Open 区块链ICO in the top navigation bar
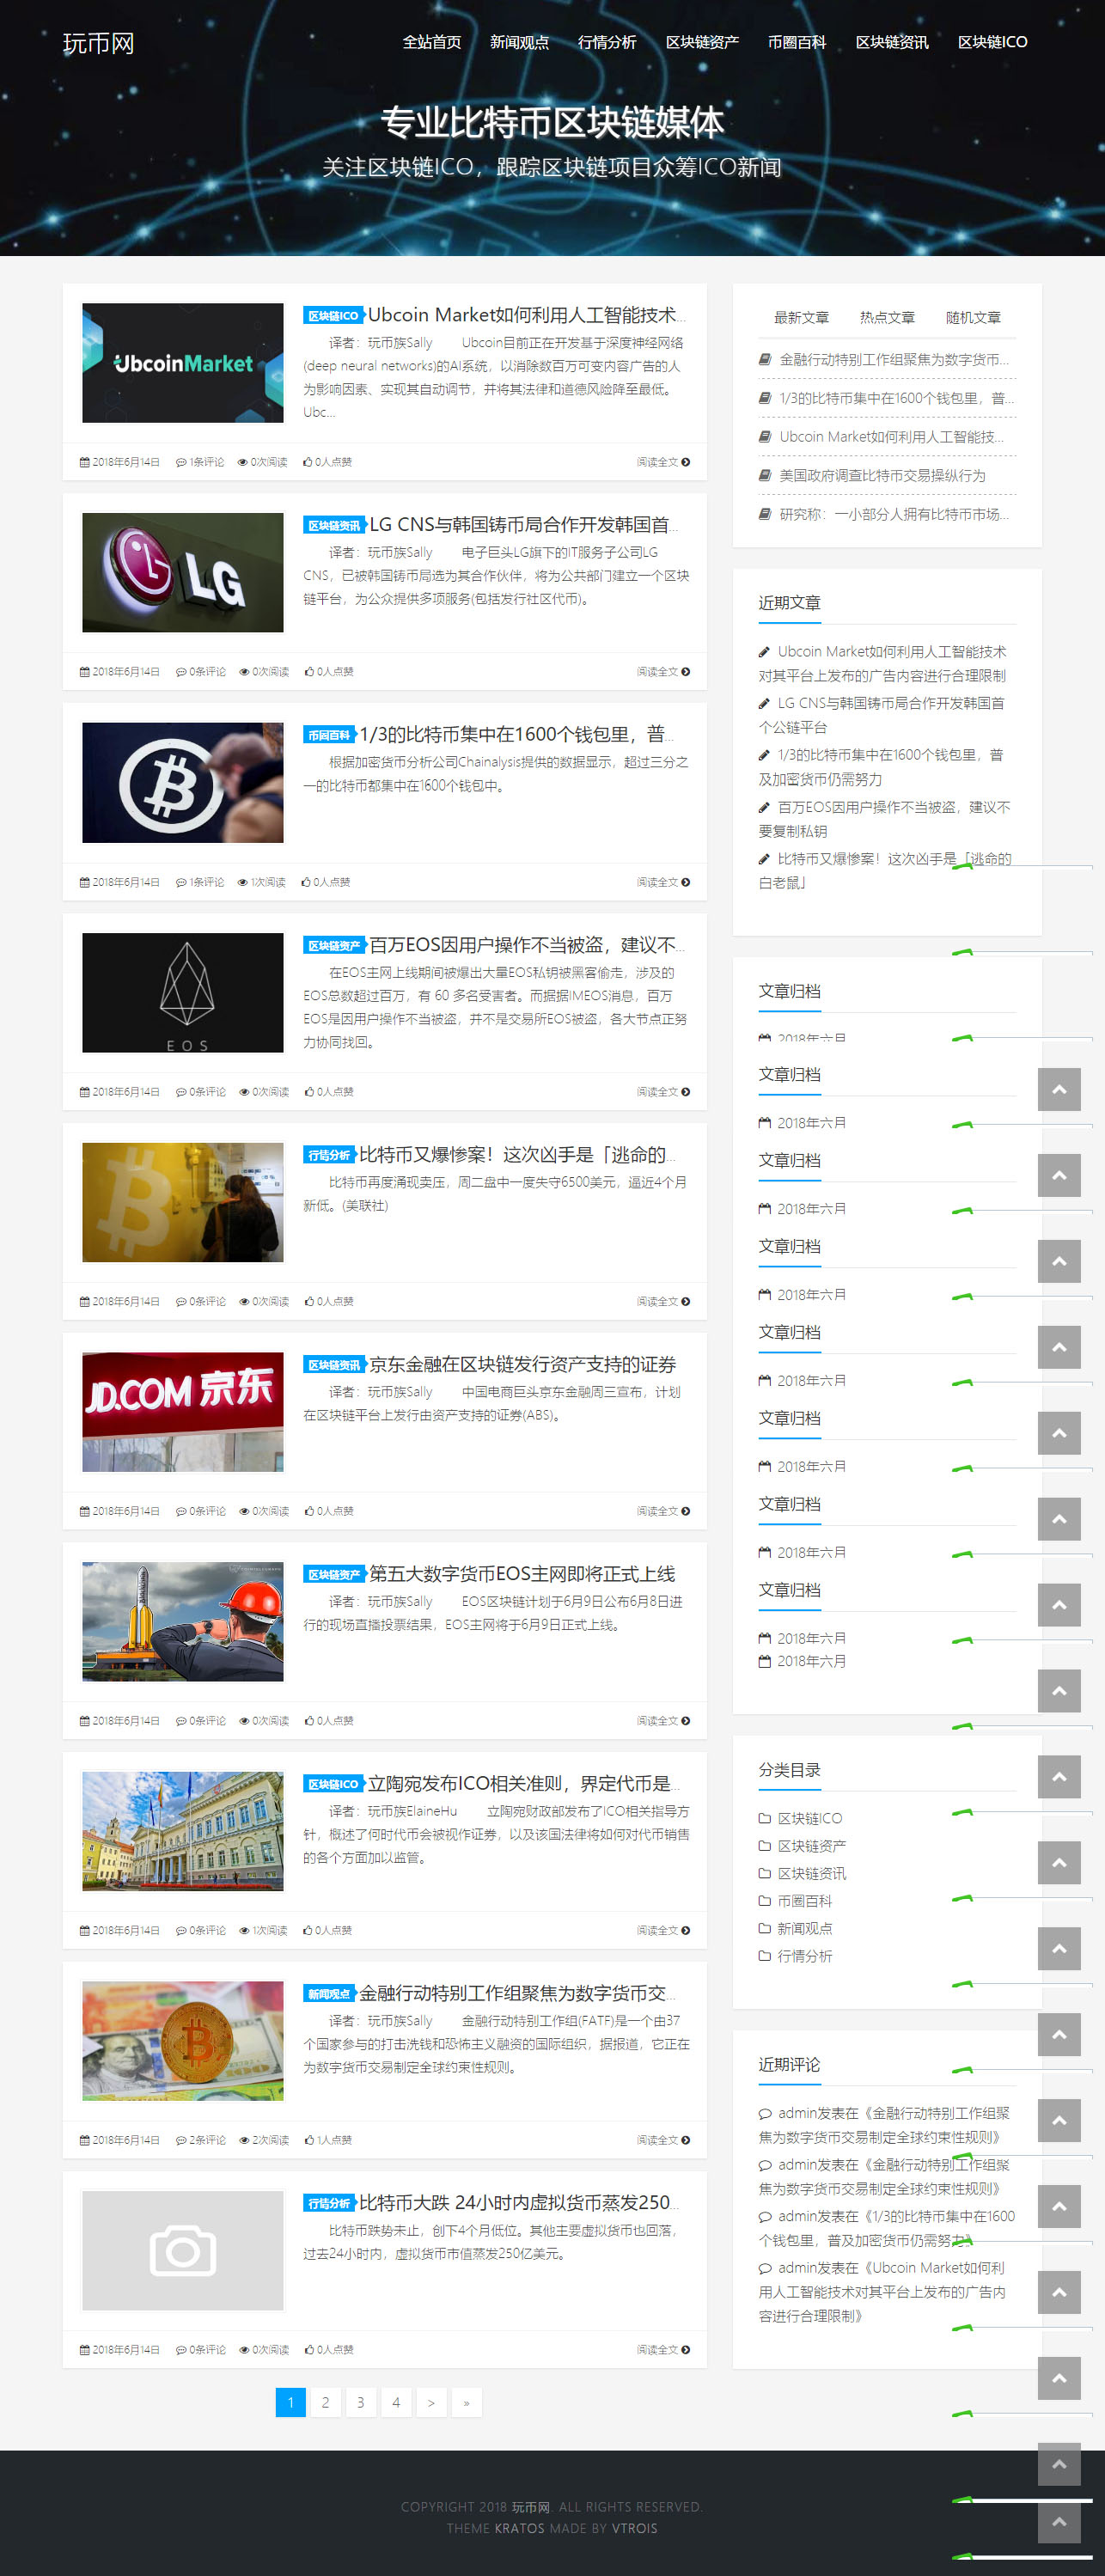Image resolution: width=1105 pixels, height=2576 pixels. [992, 42]
